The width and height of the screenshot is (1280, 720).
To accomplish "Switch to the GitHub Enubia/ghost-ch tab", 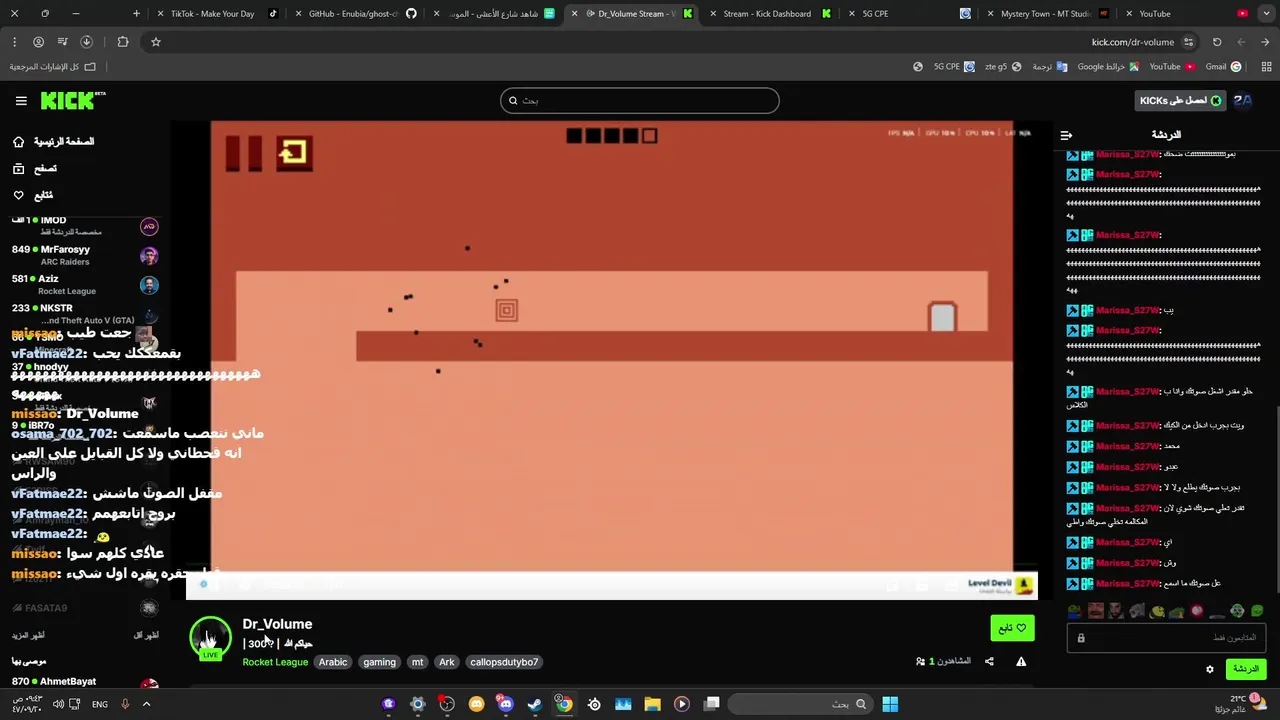I will tap(354, 14).
